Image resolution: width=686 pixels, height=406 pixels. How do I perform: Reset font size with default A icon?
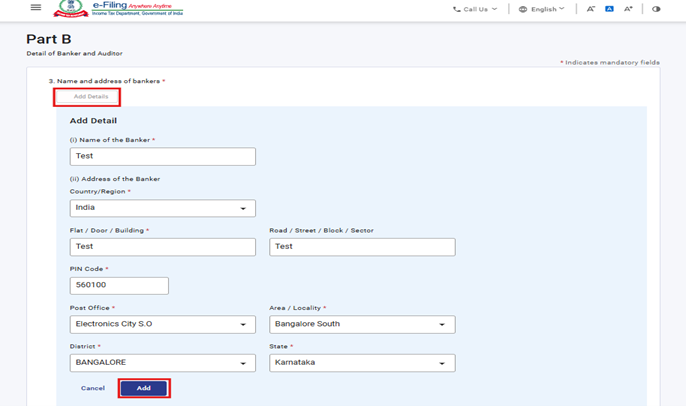609,9
